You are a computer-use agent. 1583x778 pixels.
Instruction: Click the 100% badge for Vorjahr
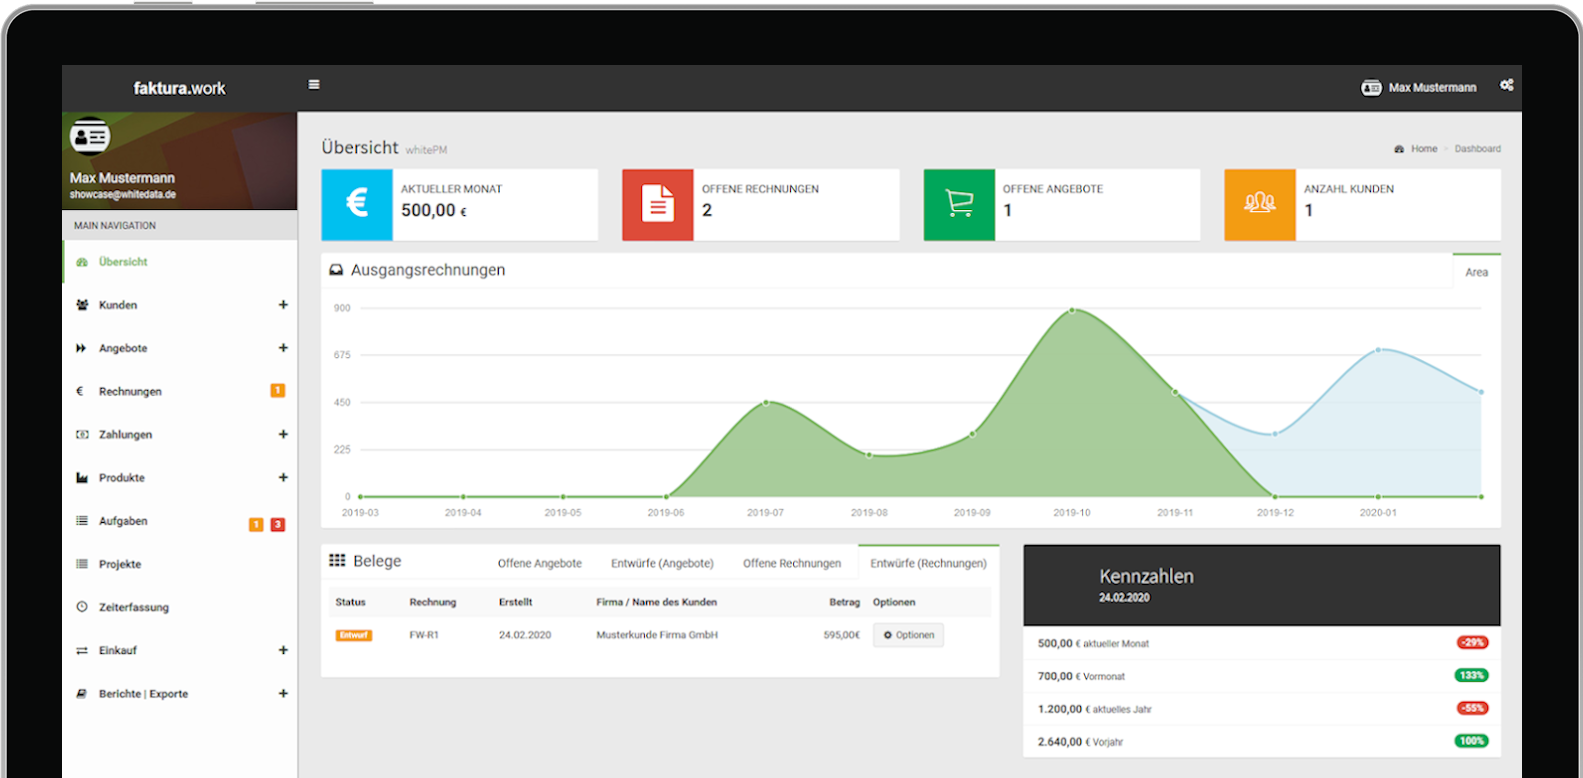pos(1471,741)
